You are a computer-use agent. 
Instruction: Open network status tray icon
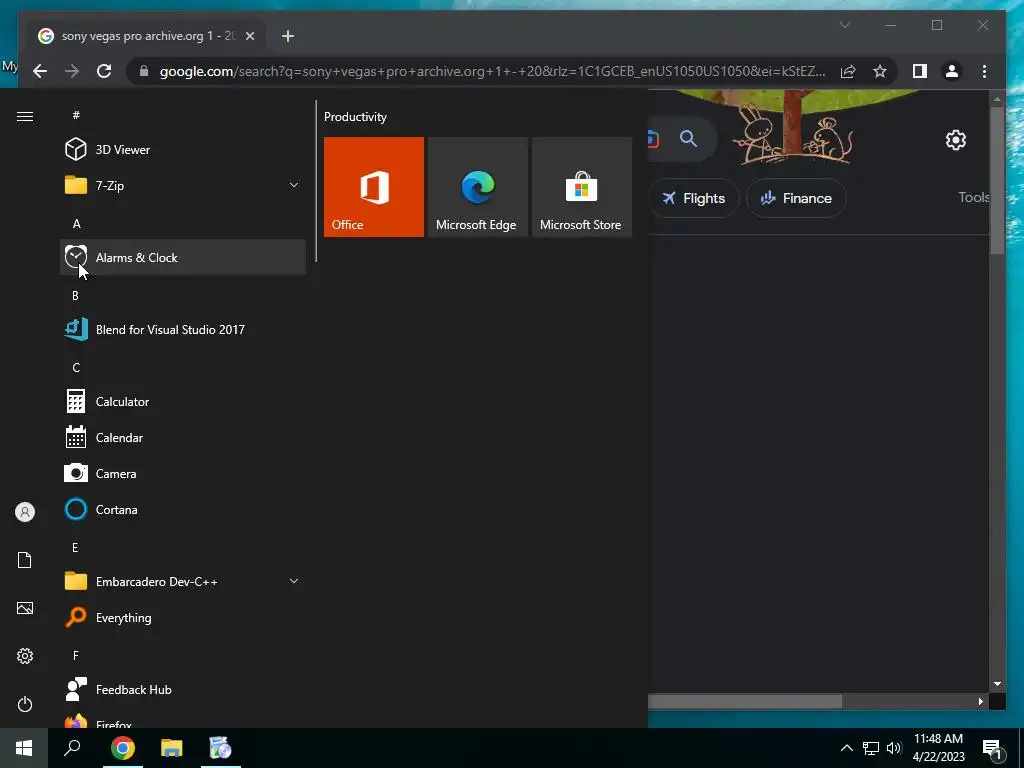[871, 748]
